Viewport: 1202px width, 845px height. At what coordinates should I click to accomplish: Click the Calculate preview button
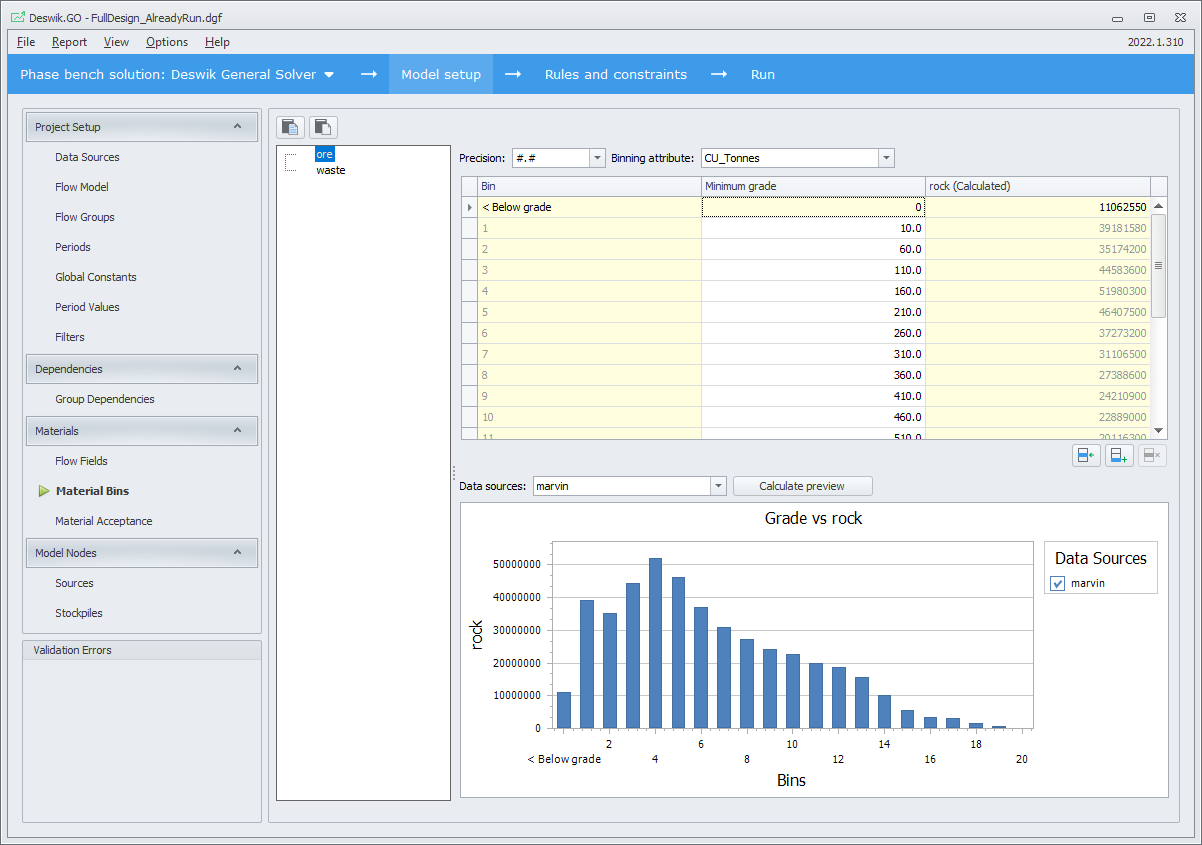(x=802, y=486)
